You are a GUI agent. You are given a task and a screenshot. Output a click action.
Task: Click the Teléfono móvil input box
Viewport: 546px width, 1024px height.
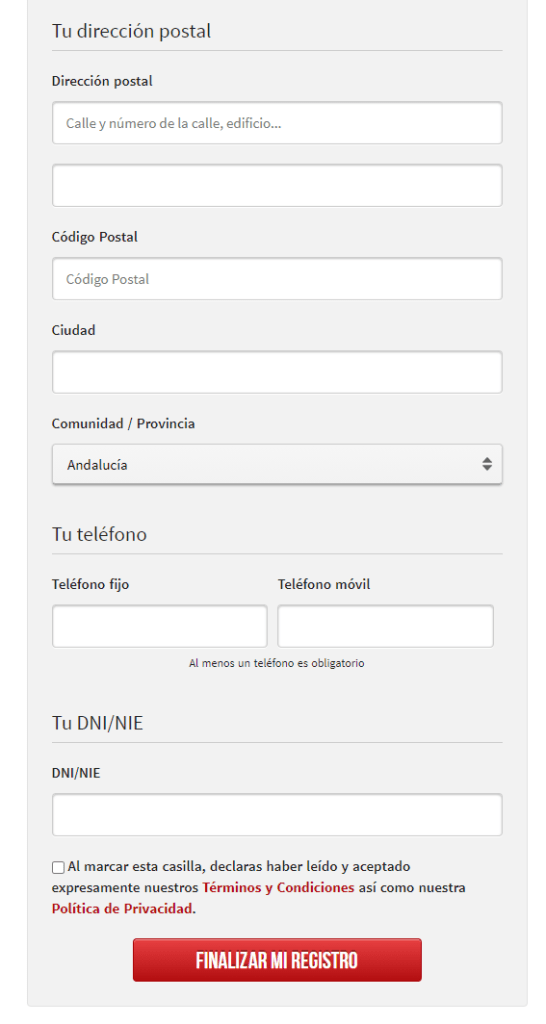tap(385, 626)
